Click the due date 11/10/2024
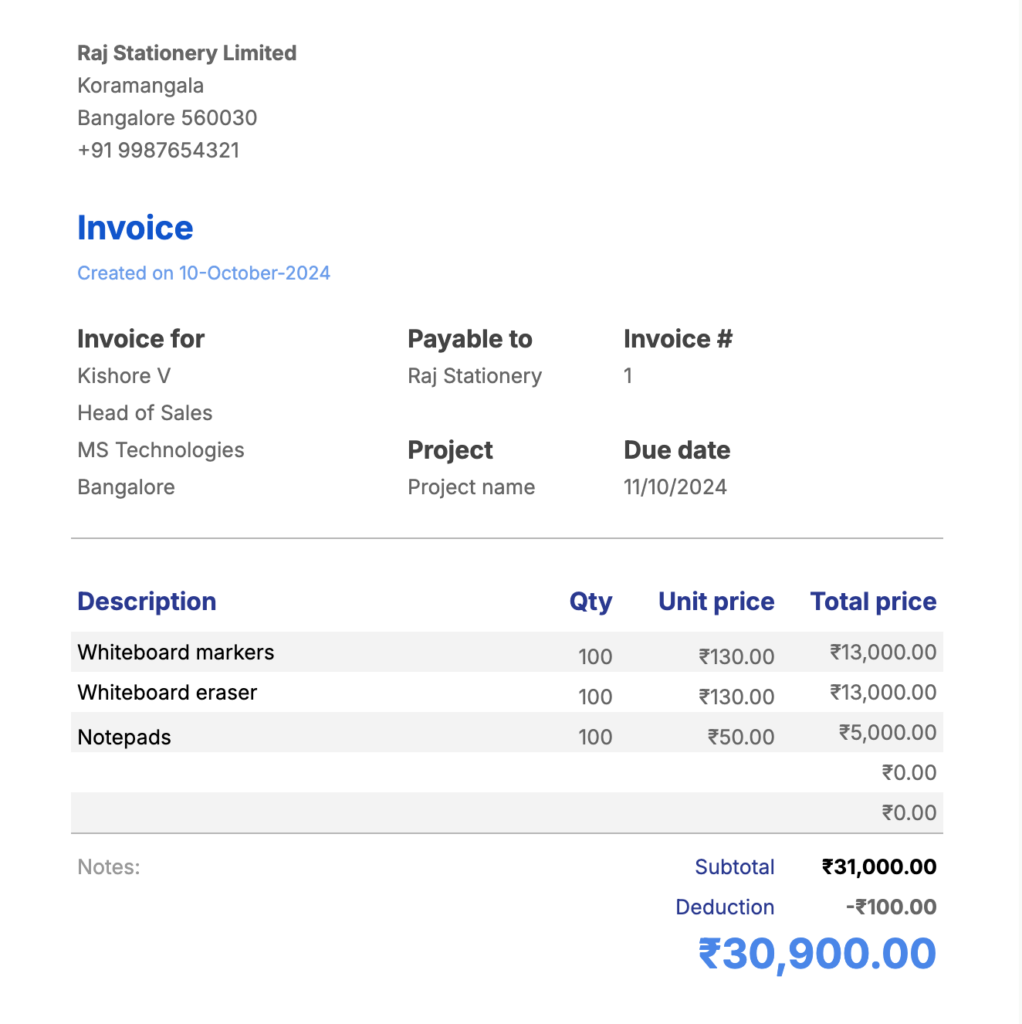The height and width of the screenshot is (1024, 1022). click(x=675, y=487)
